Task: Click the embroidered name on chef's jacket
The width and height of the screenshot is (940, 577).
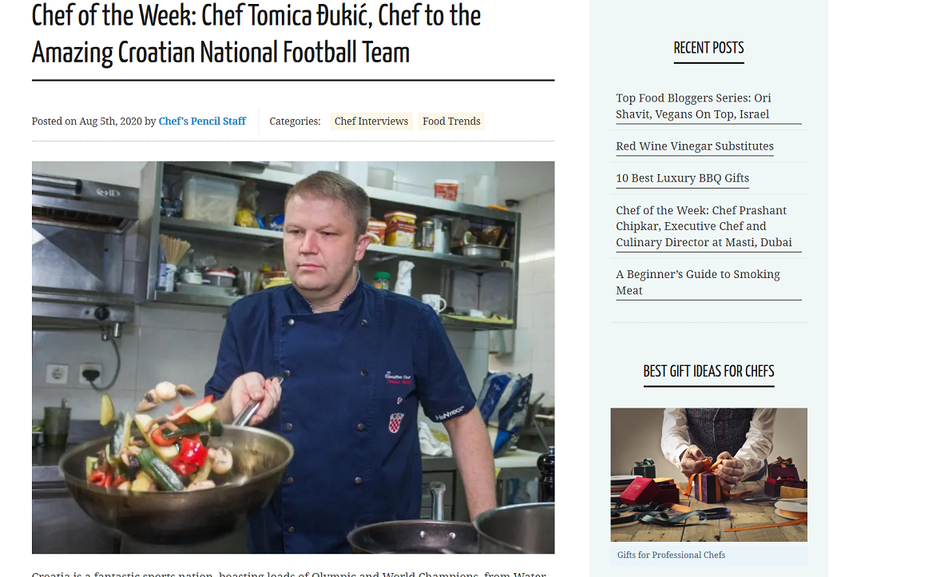Action: (x=398, y=378)
